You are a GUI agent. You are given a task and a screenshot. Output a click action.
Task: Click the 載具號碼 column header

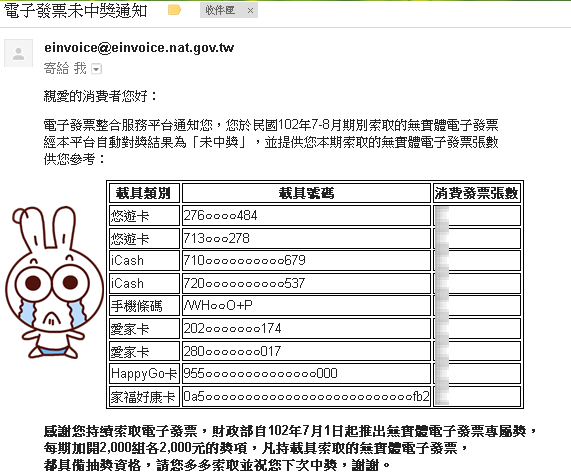[306, 193]
